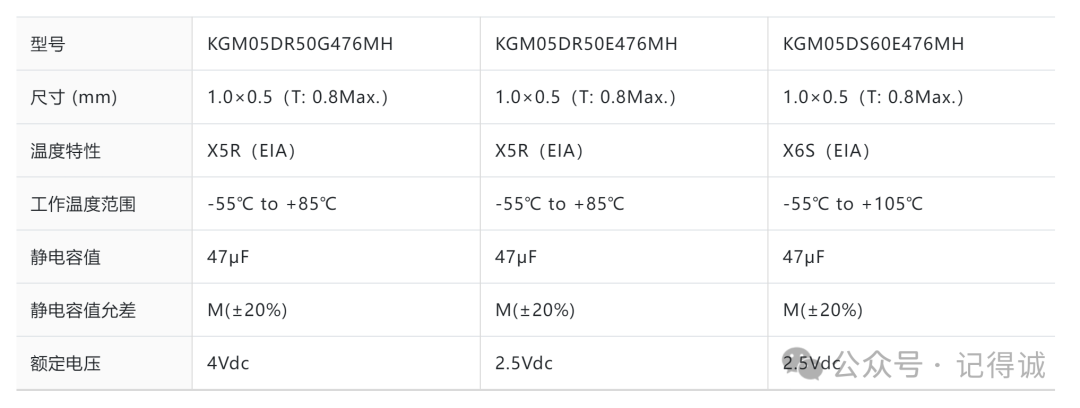1080x408 pixels.
Task: Click the 温度特性 row header
Action: (x=65, y=151)
